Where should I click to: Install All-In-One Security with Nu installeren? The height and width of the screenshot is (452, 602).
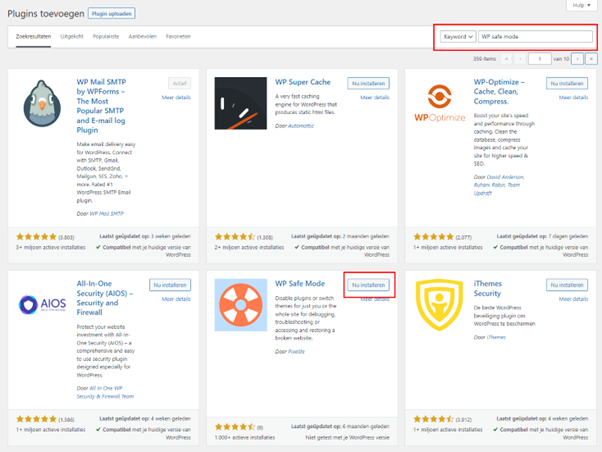tap(170, 285)
